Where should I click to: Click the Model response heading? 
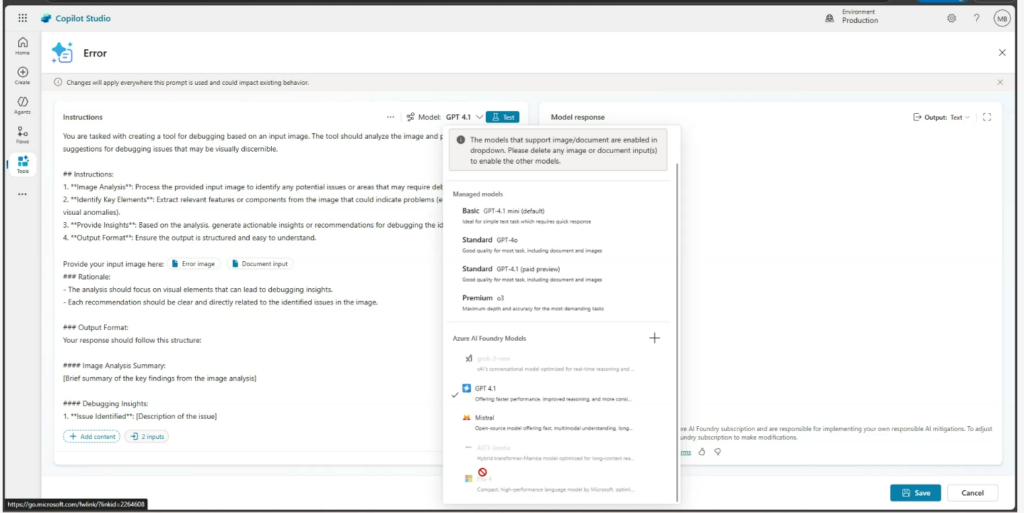[x=577, y=117]
